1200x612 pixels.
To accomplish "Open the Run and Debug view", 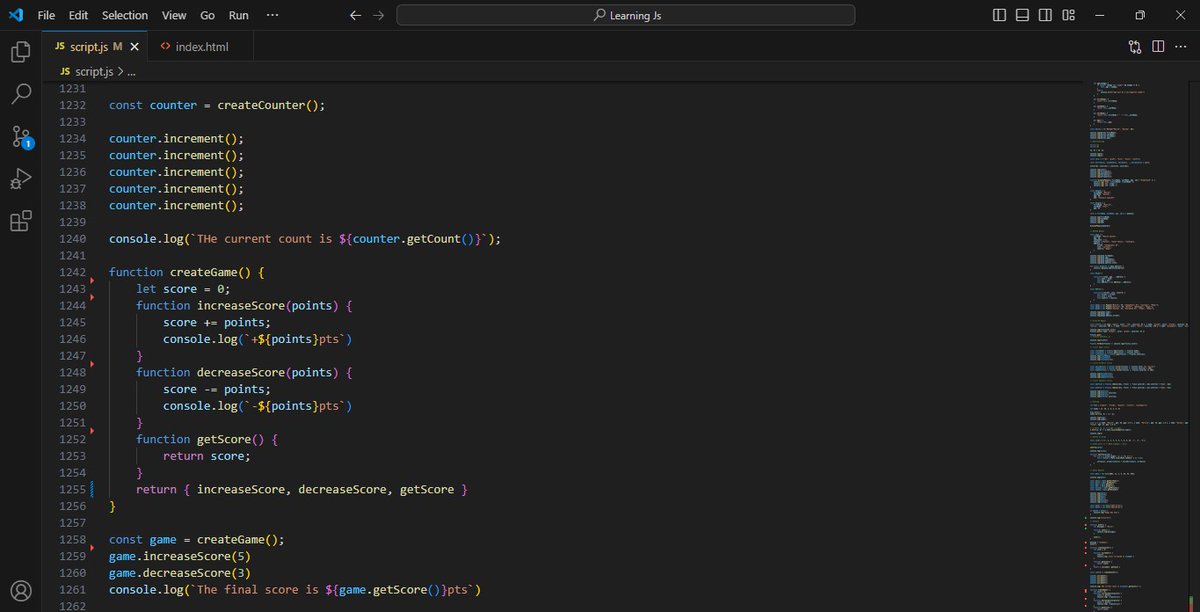I will coord(21,178).
